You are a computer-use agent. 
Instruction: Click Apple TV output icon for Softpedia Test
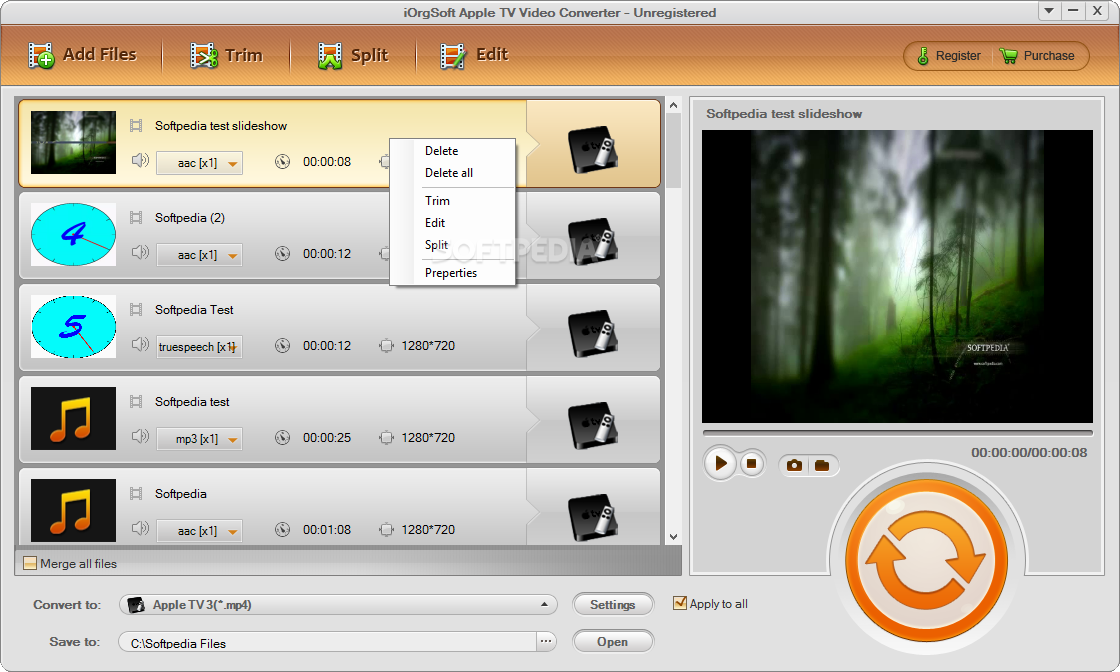pos(592,334)
